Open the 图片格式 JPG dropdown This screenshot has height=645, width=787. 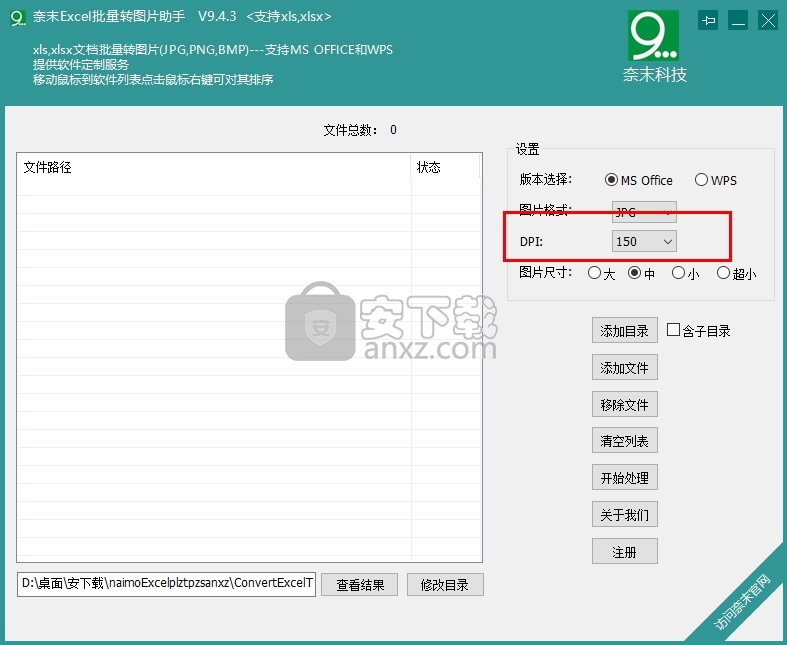tap(644, 212)
